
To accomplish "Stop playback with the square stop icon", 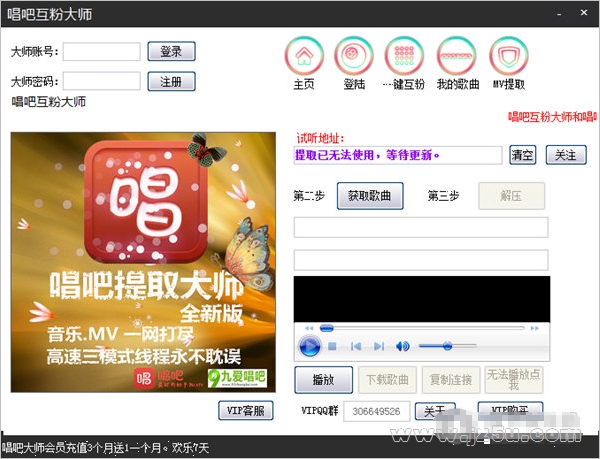I will (332, 347).
